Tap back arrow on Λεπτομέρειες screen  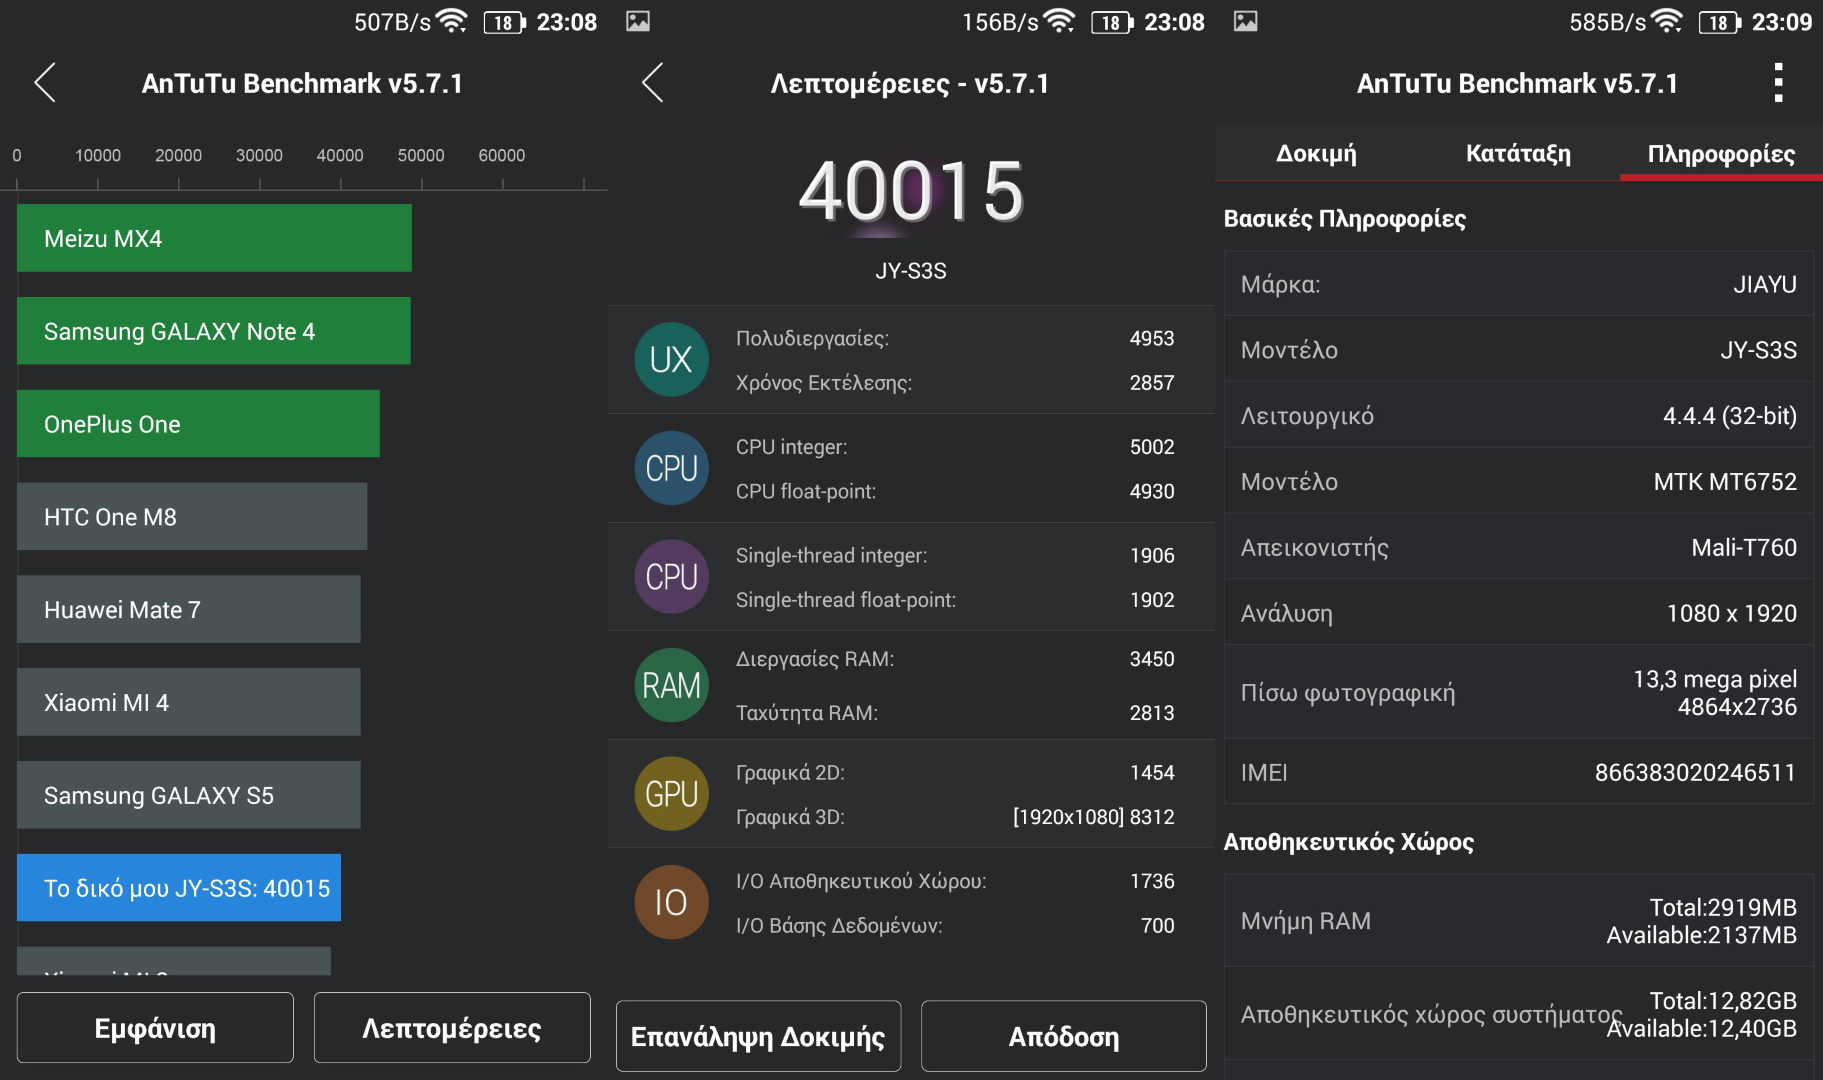point(653,83)
